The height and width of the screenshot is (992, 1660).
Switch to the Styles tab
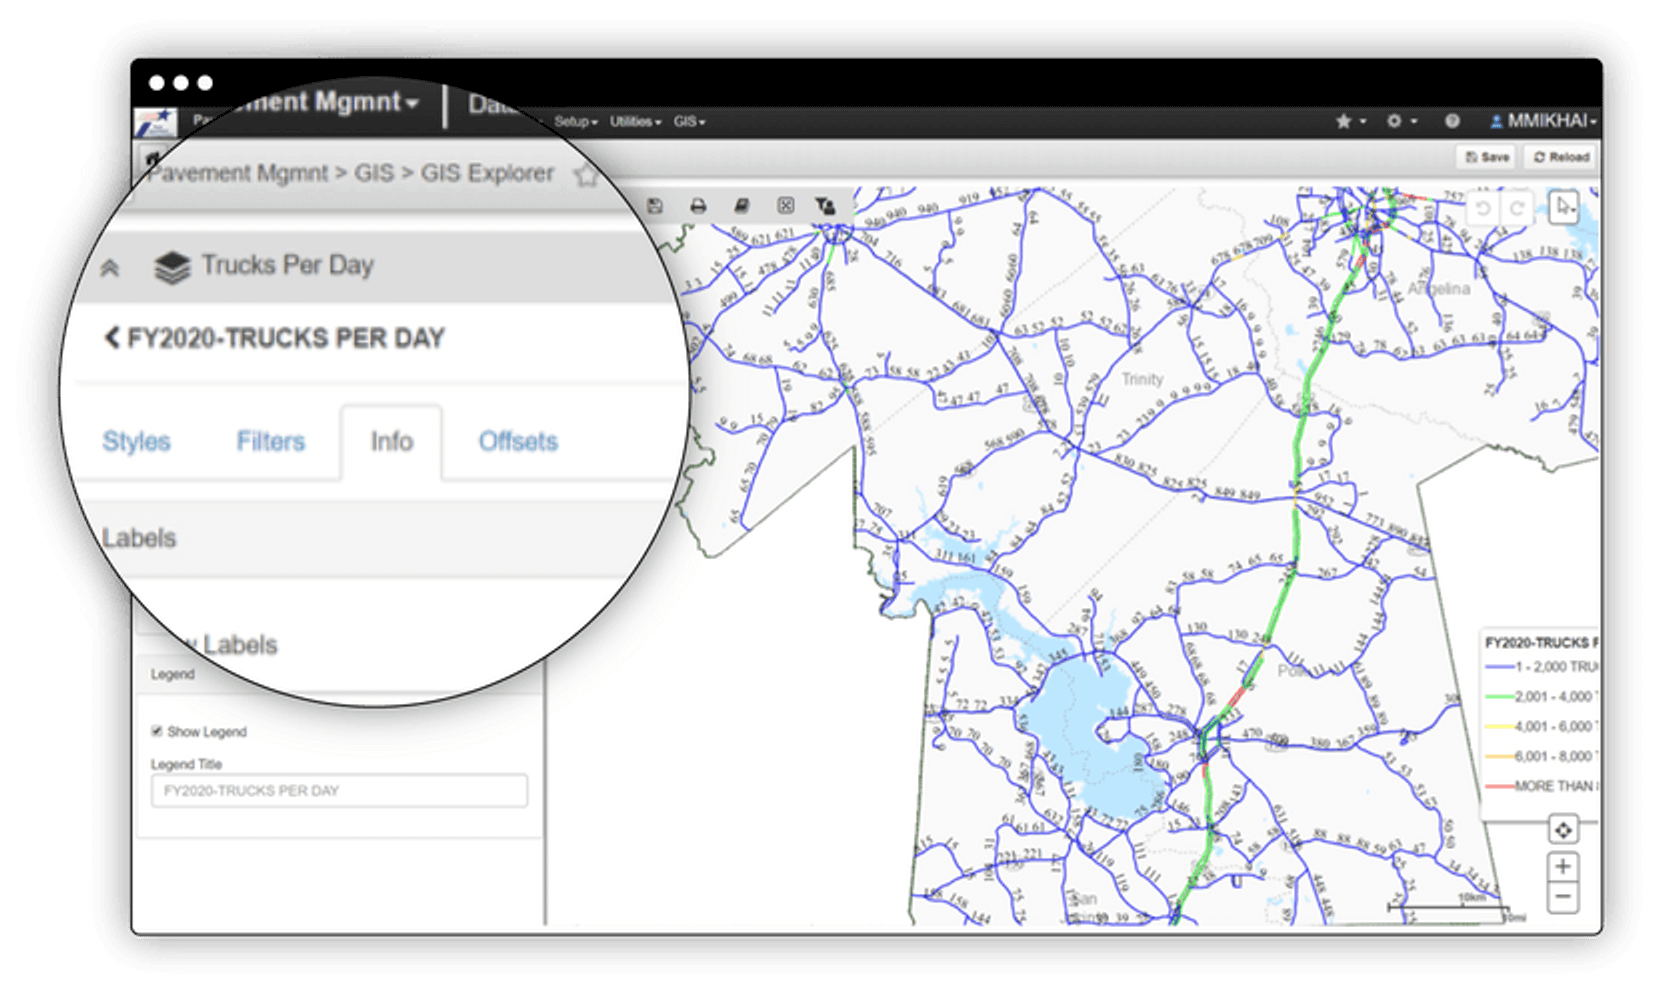[x=136, y=441]
